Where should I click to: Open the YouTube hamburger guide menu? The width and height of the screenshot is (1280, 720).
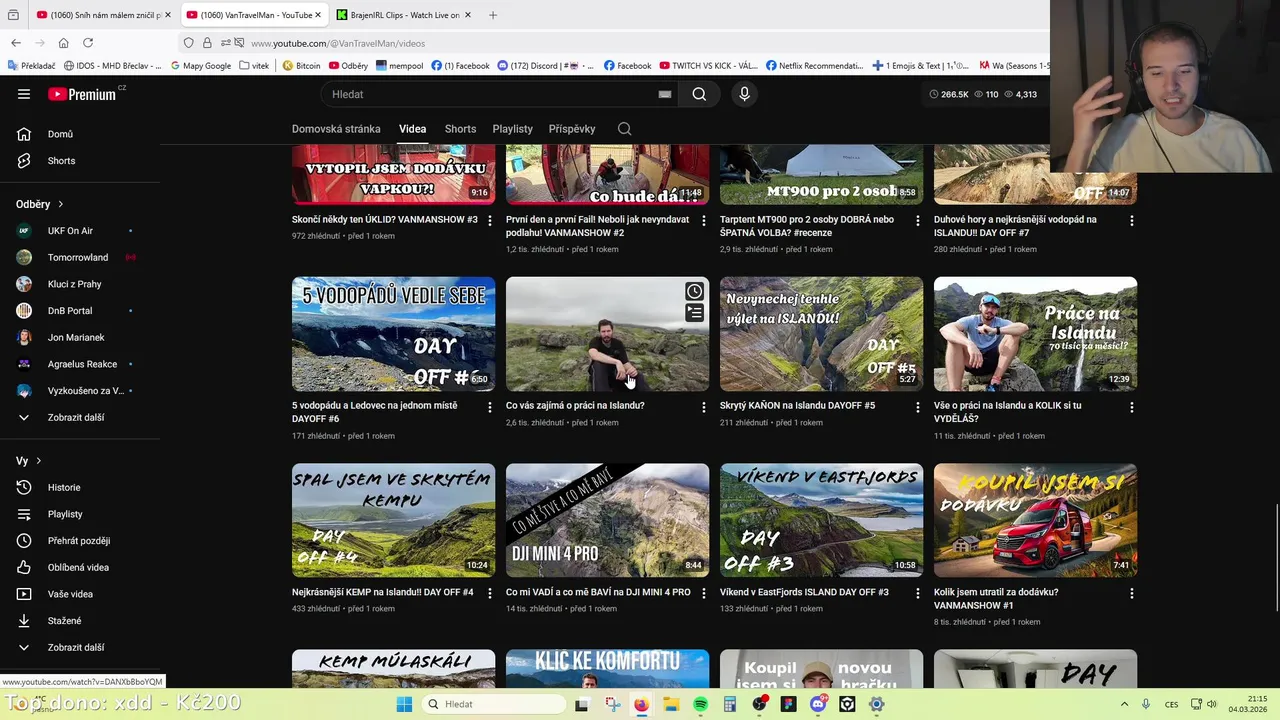point(24,94)
